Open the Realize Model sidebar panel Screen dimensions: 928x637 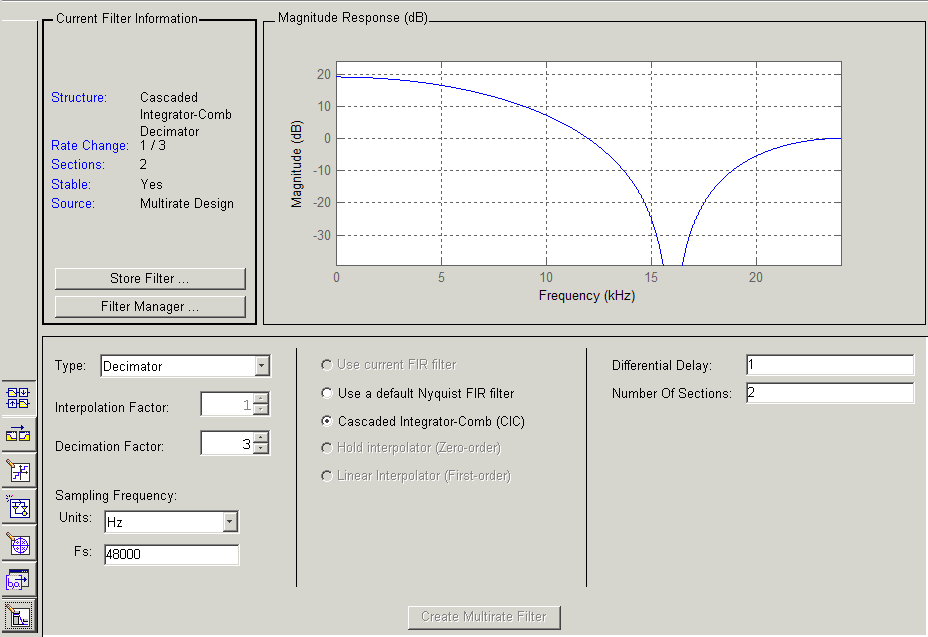click(x=18, y=508)
